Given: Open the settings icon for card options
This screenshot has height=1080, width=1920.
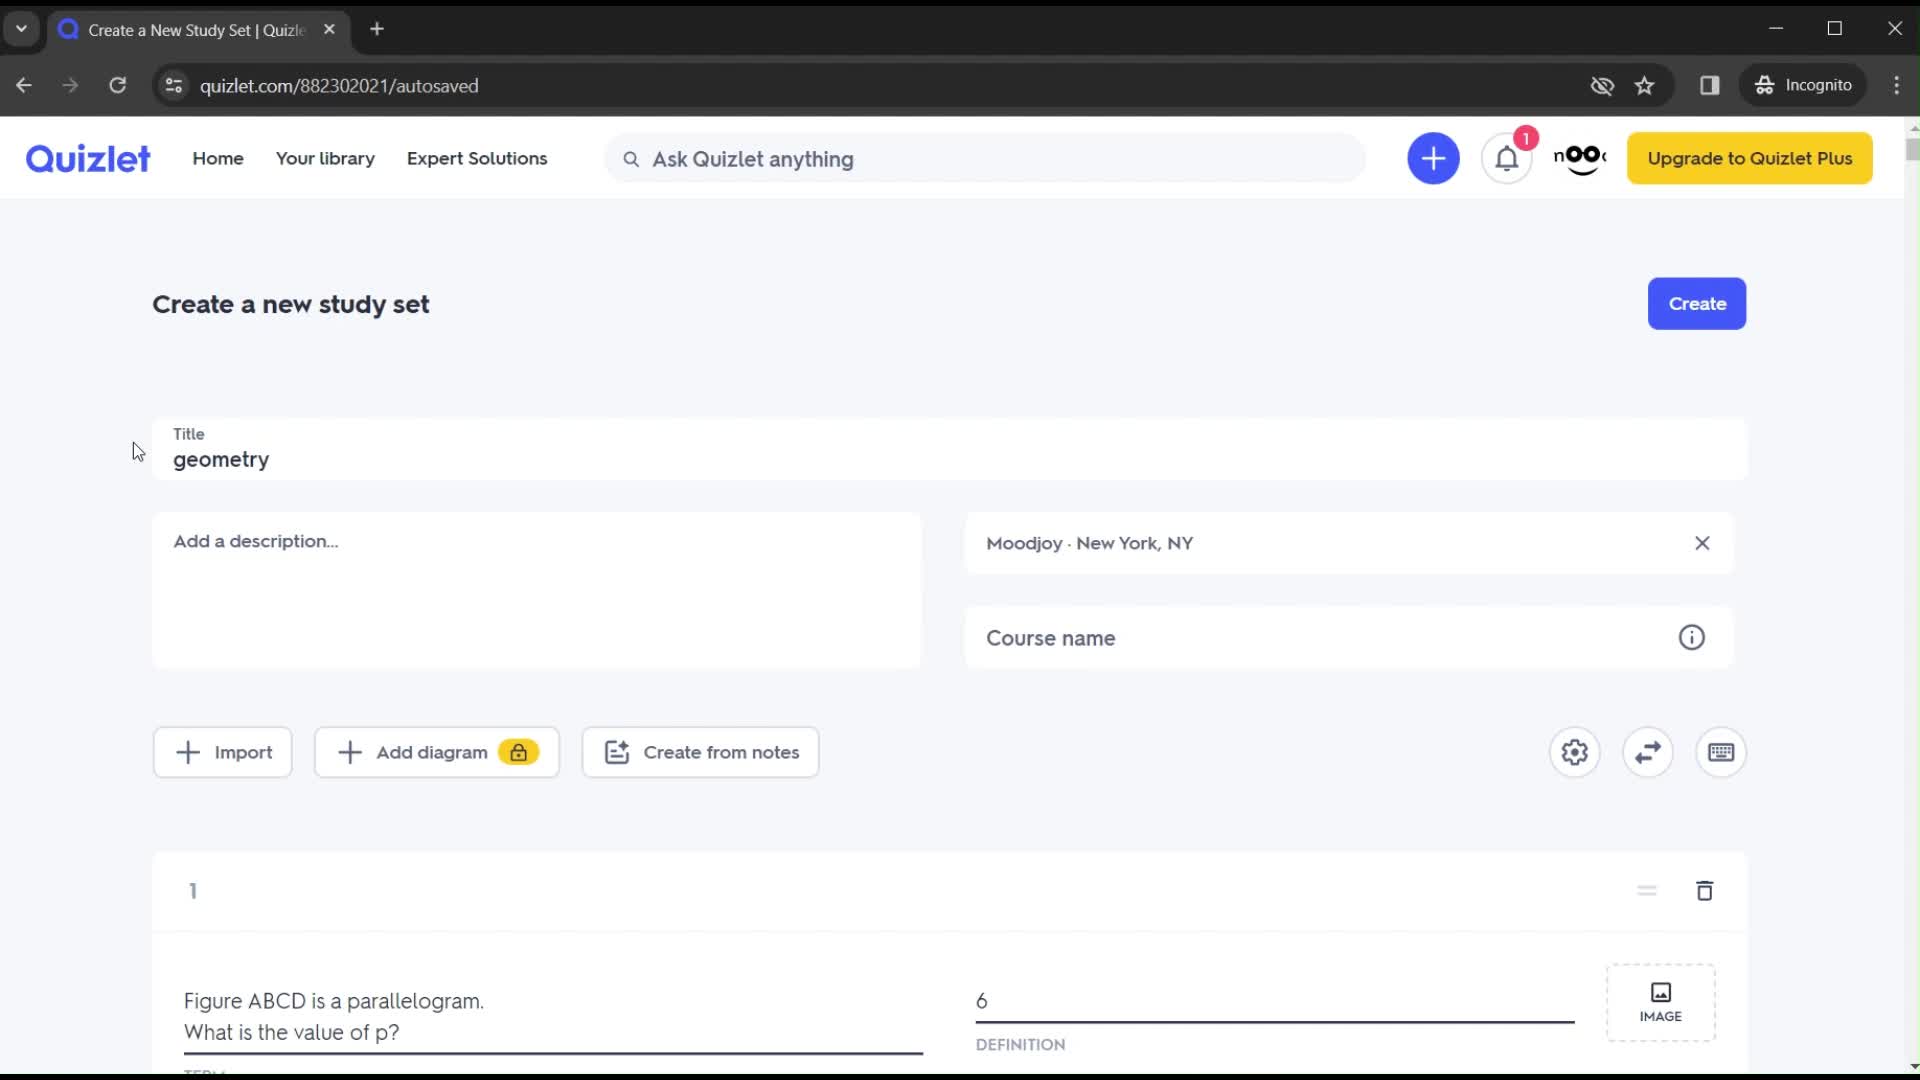Looking at the screenshot, I should 1575,752.
